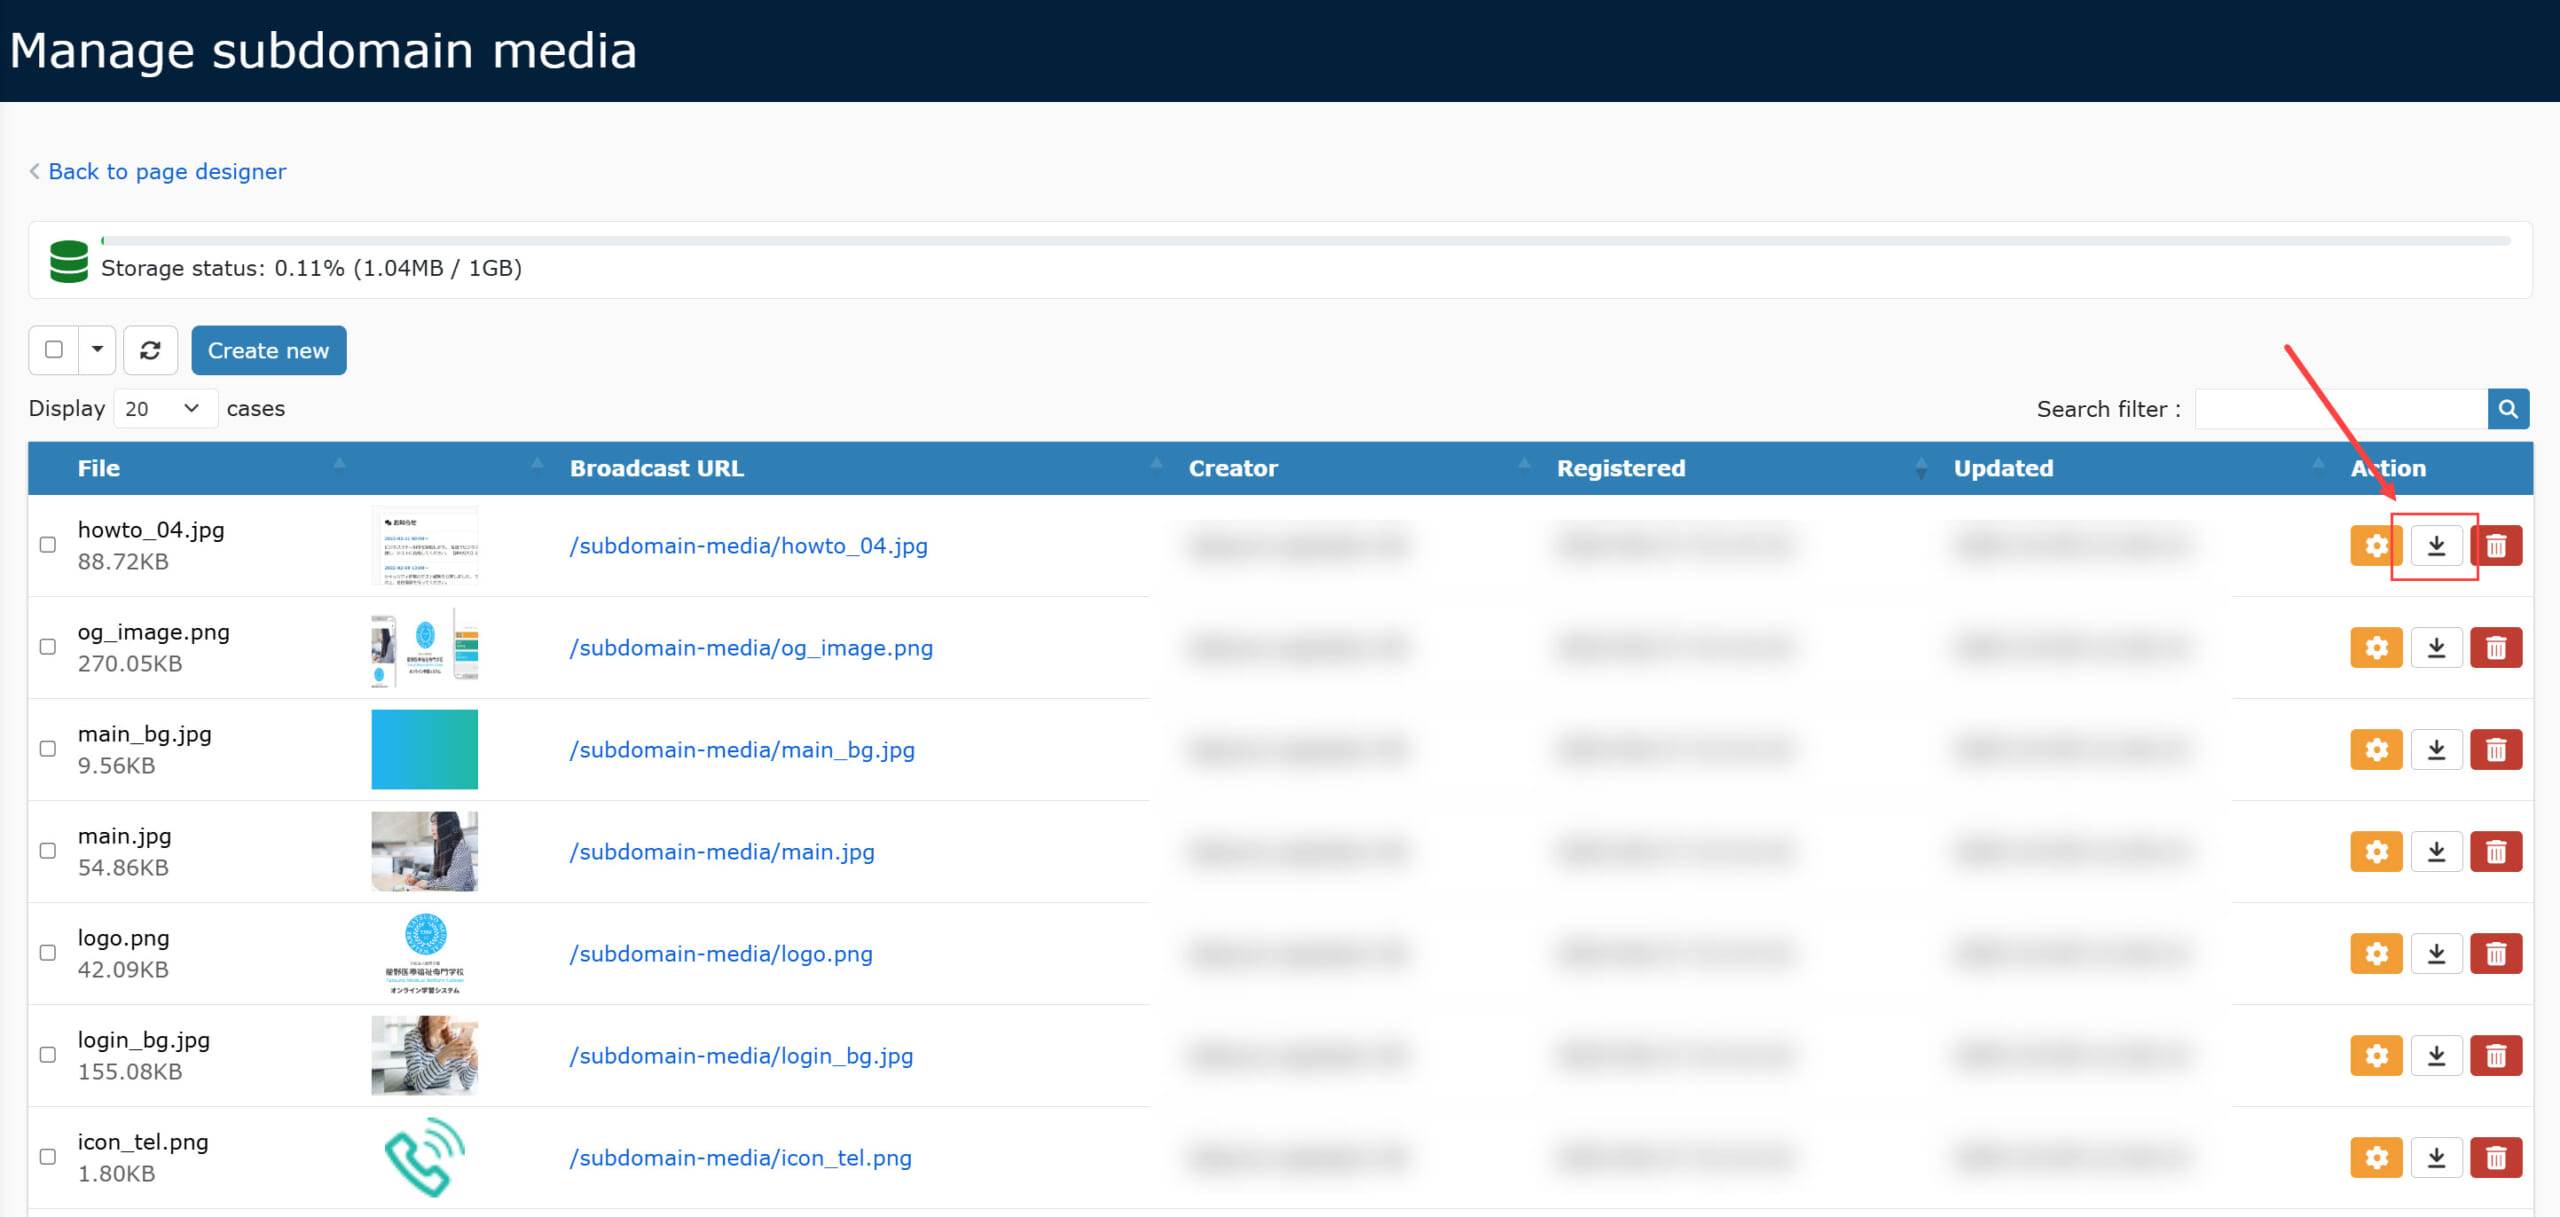Image resolution: width=2560 pixels, height=1217 pixels.
Task: Go back to page designer link
Action: (x=167, y=172)
